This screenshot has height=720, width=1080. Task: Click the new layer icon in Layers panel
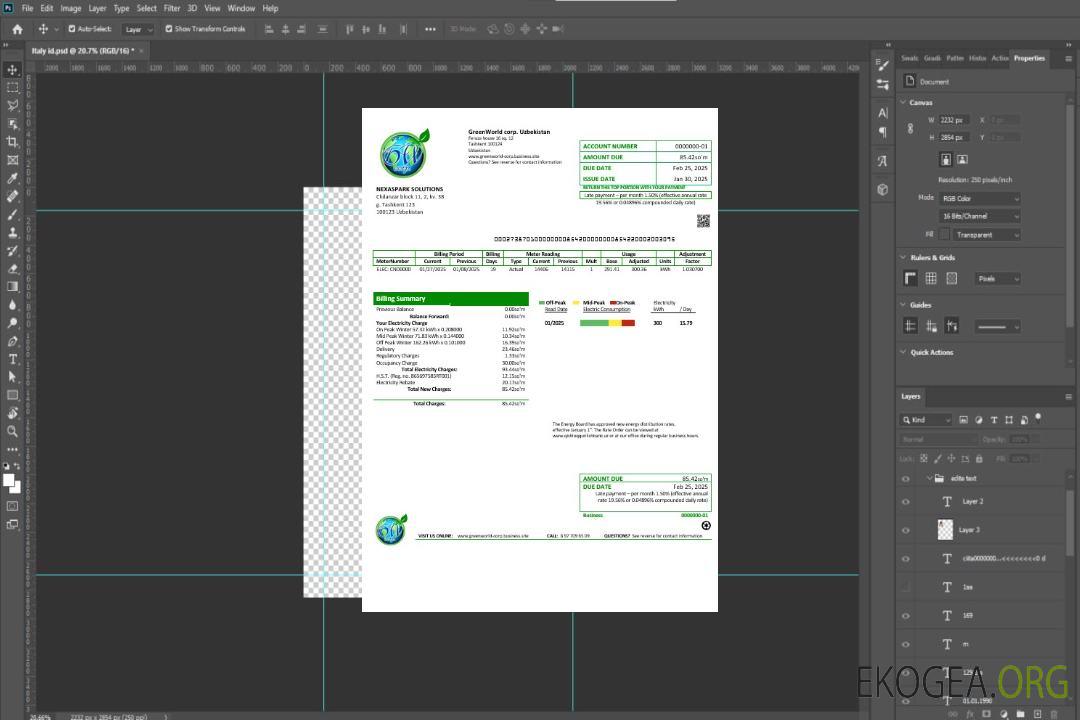pyautogui.click(x=1037, y=714)
